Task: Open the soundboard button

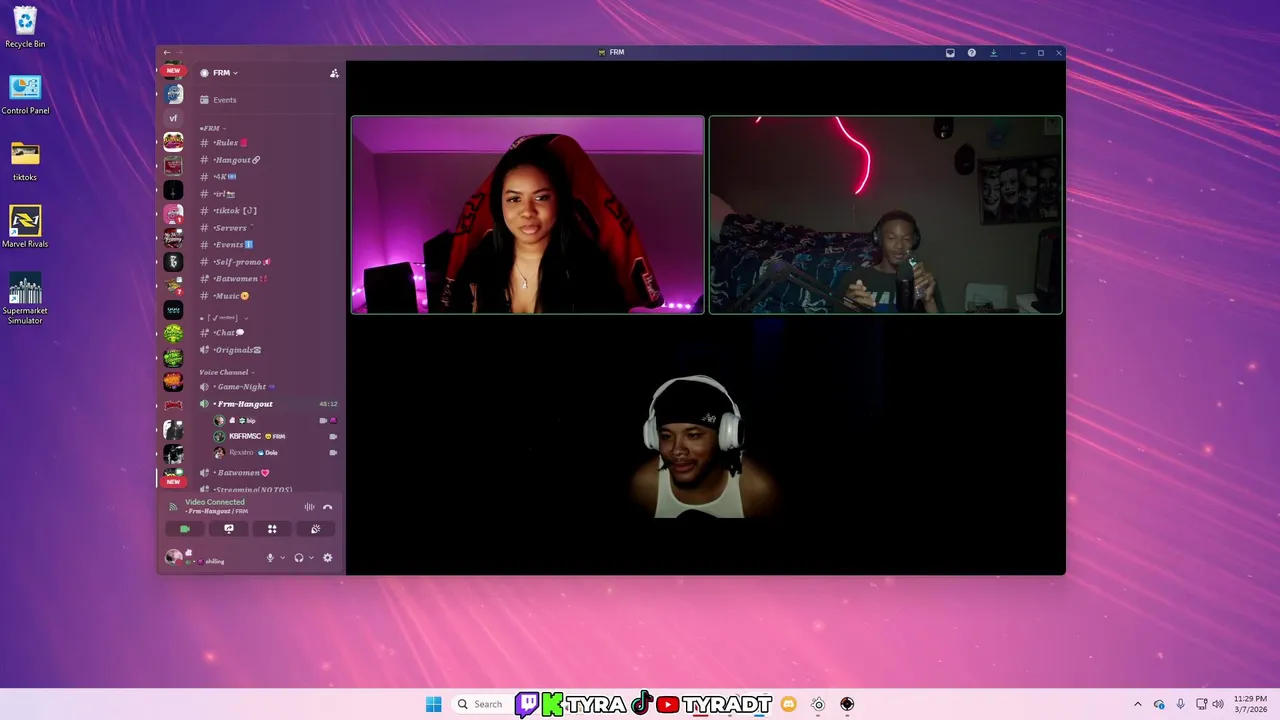Action: pyautogui.click(x=316, y=529)
